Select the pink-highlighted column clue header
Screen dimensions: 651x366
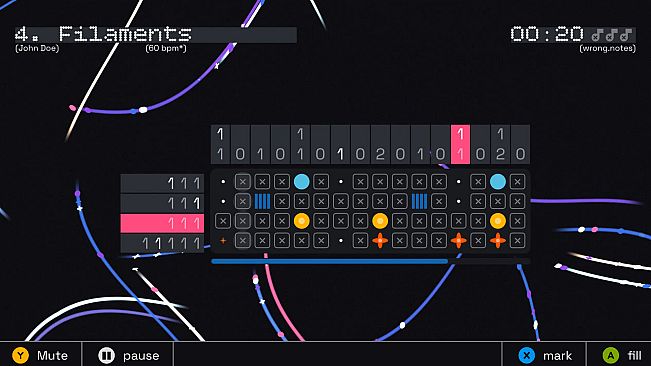(460, 144)
